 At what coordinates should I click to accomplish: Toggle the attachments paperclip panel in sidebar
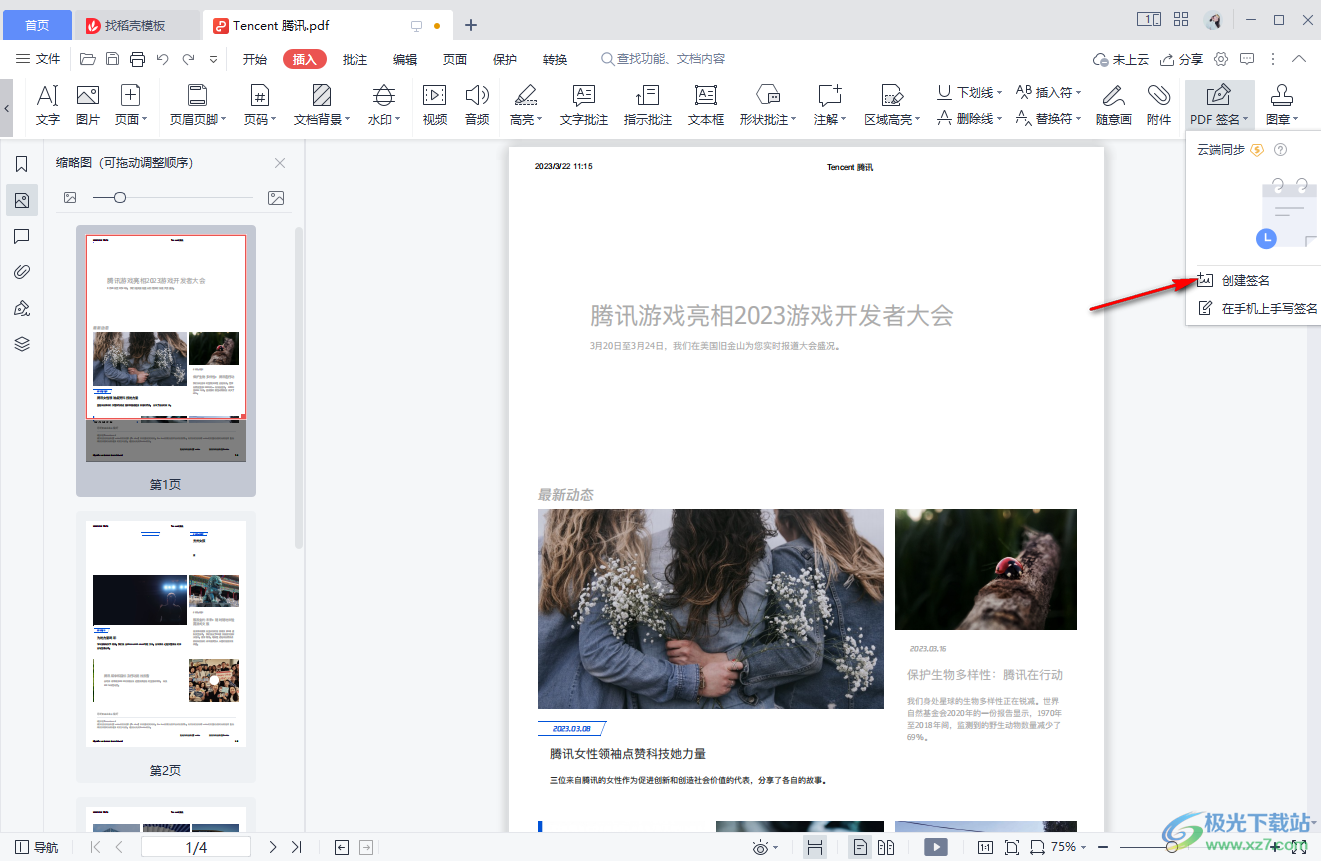point(22,272)
